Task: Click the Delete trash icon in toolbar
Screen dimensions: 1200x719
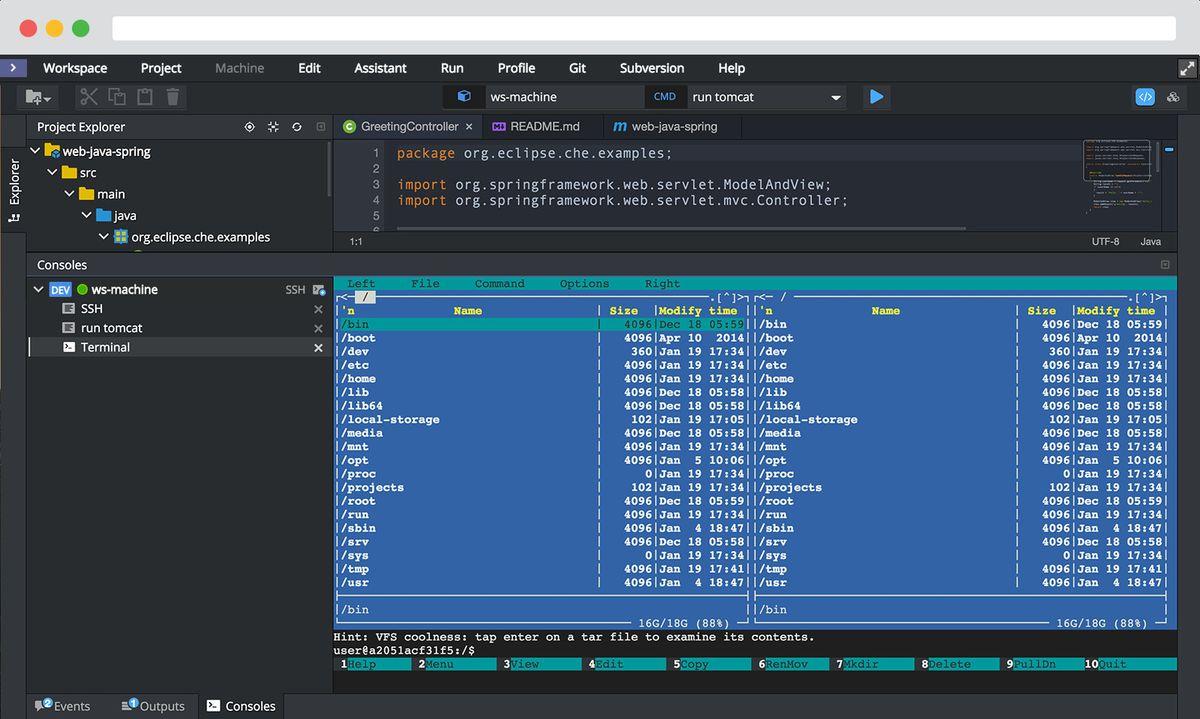Action: point(173,97)
